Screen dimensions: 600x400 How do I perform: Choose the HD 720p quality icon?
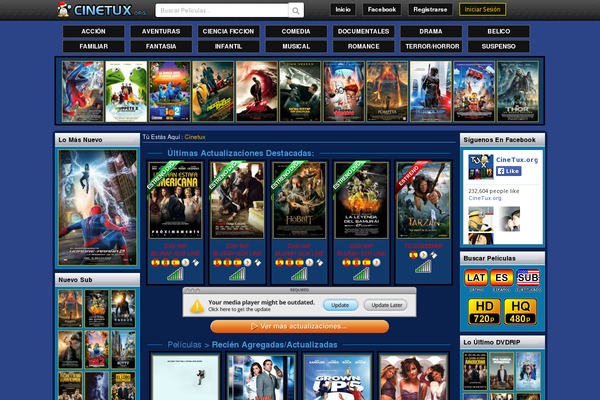point(484,312)
